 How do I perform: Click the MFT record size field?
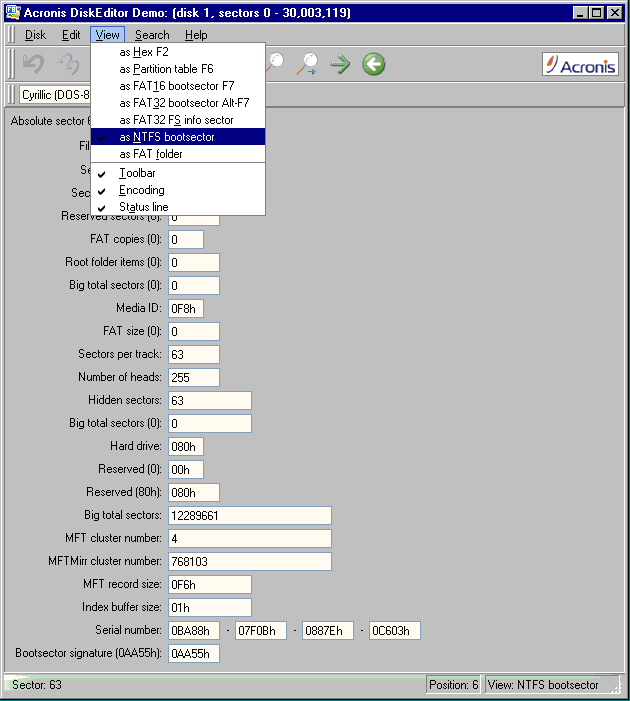(x=210, y=584)
